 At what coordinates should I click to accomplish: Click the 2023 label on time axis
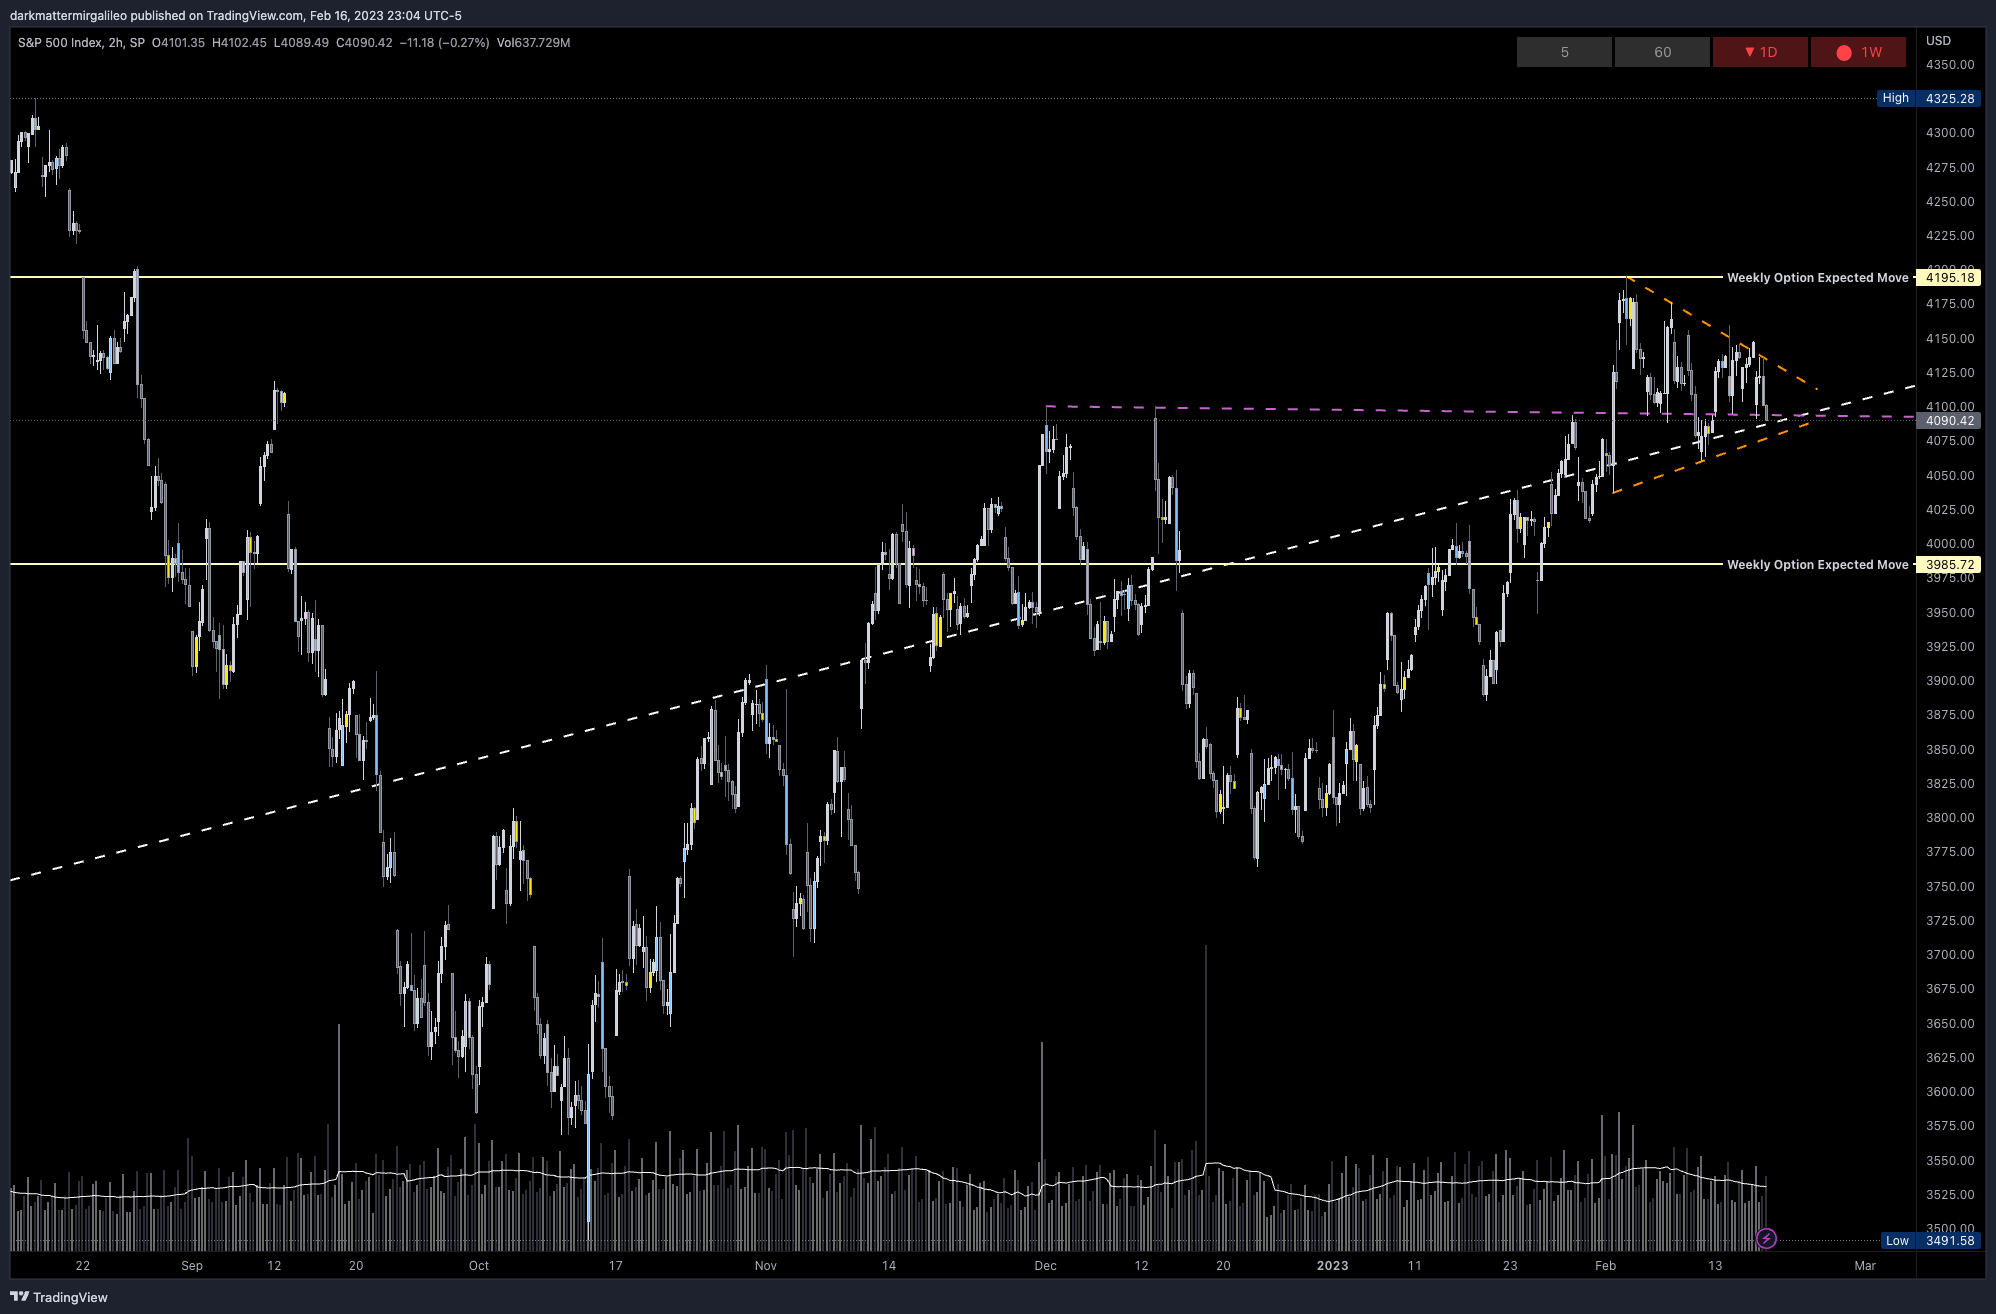(1332, 1266)
